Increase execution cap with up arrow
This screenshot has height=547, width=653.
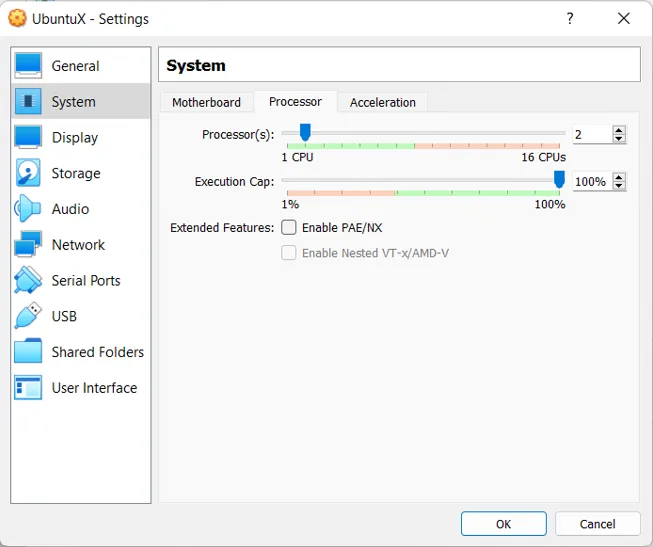coord(619,177)
